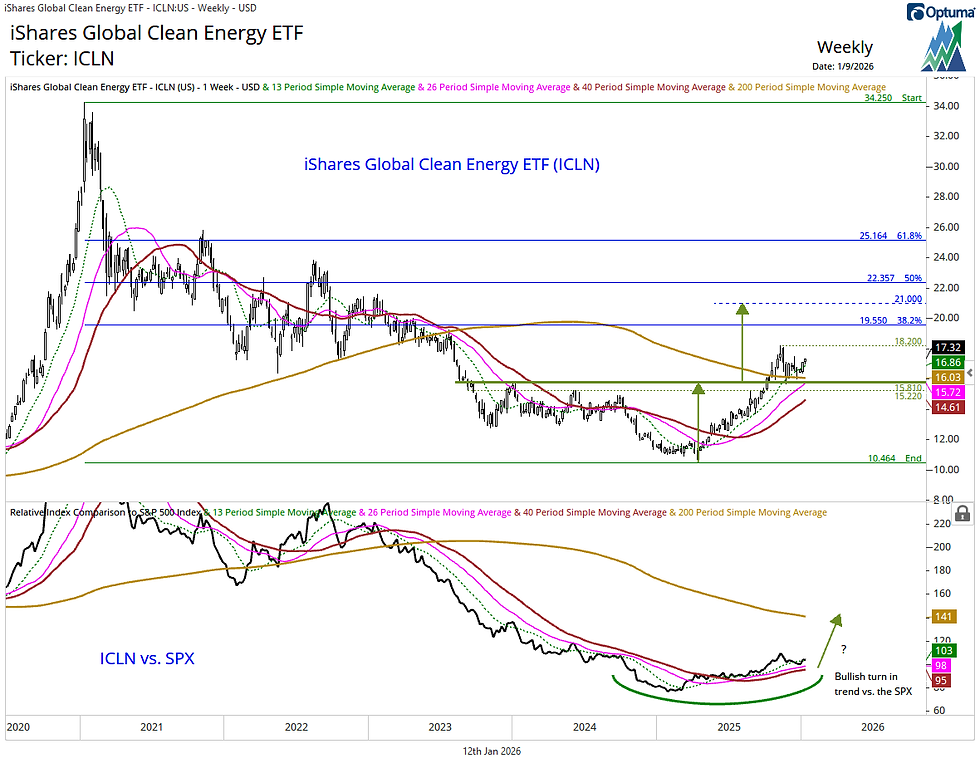Click 40 Period SMA legend in lower pane
980x767 pixels.
[x=591, y=513]
